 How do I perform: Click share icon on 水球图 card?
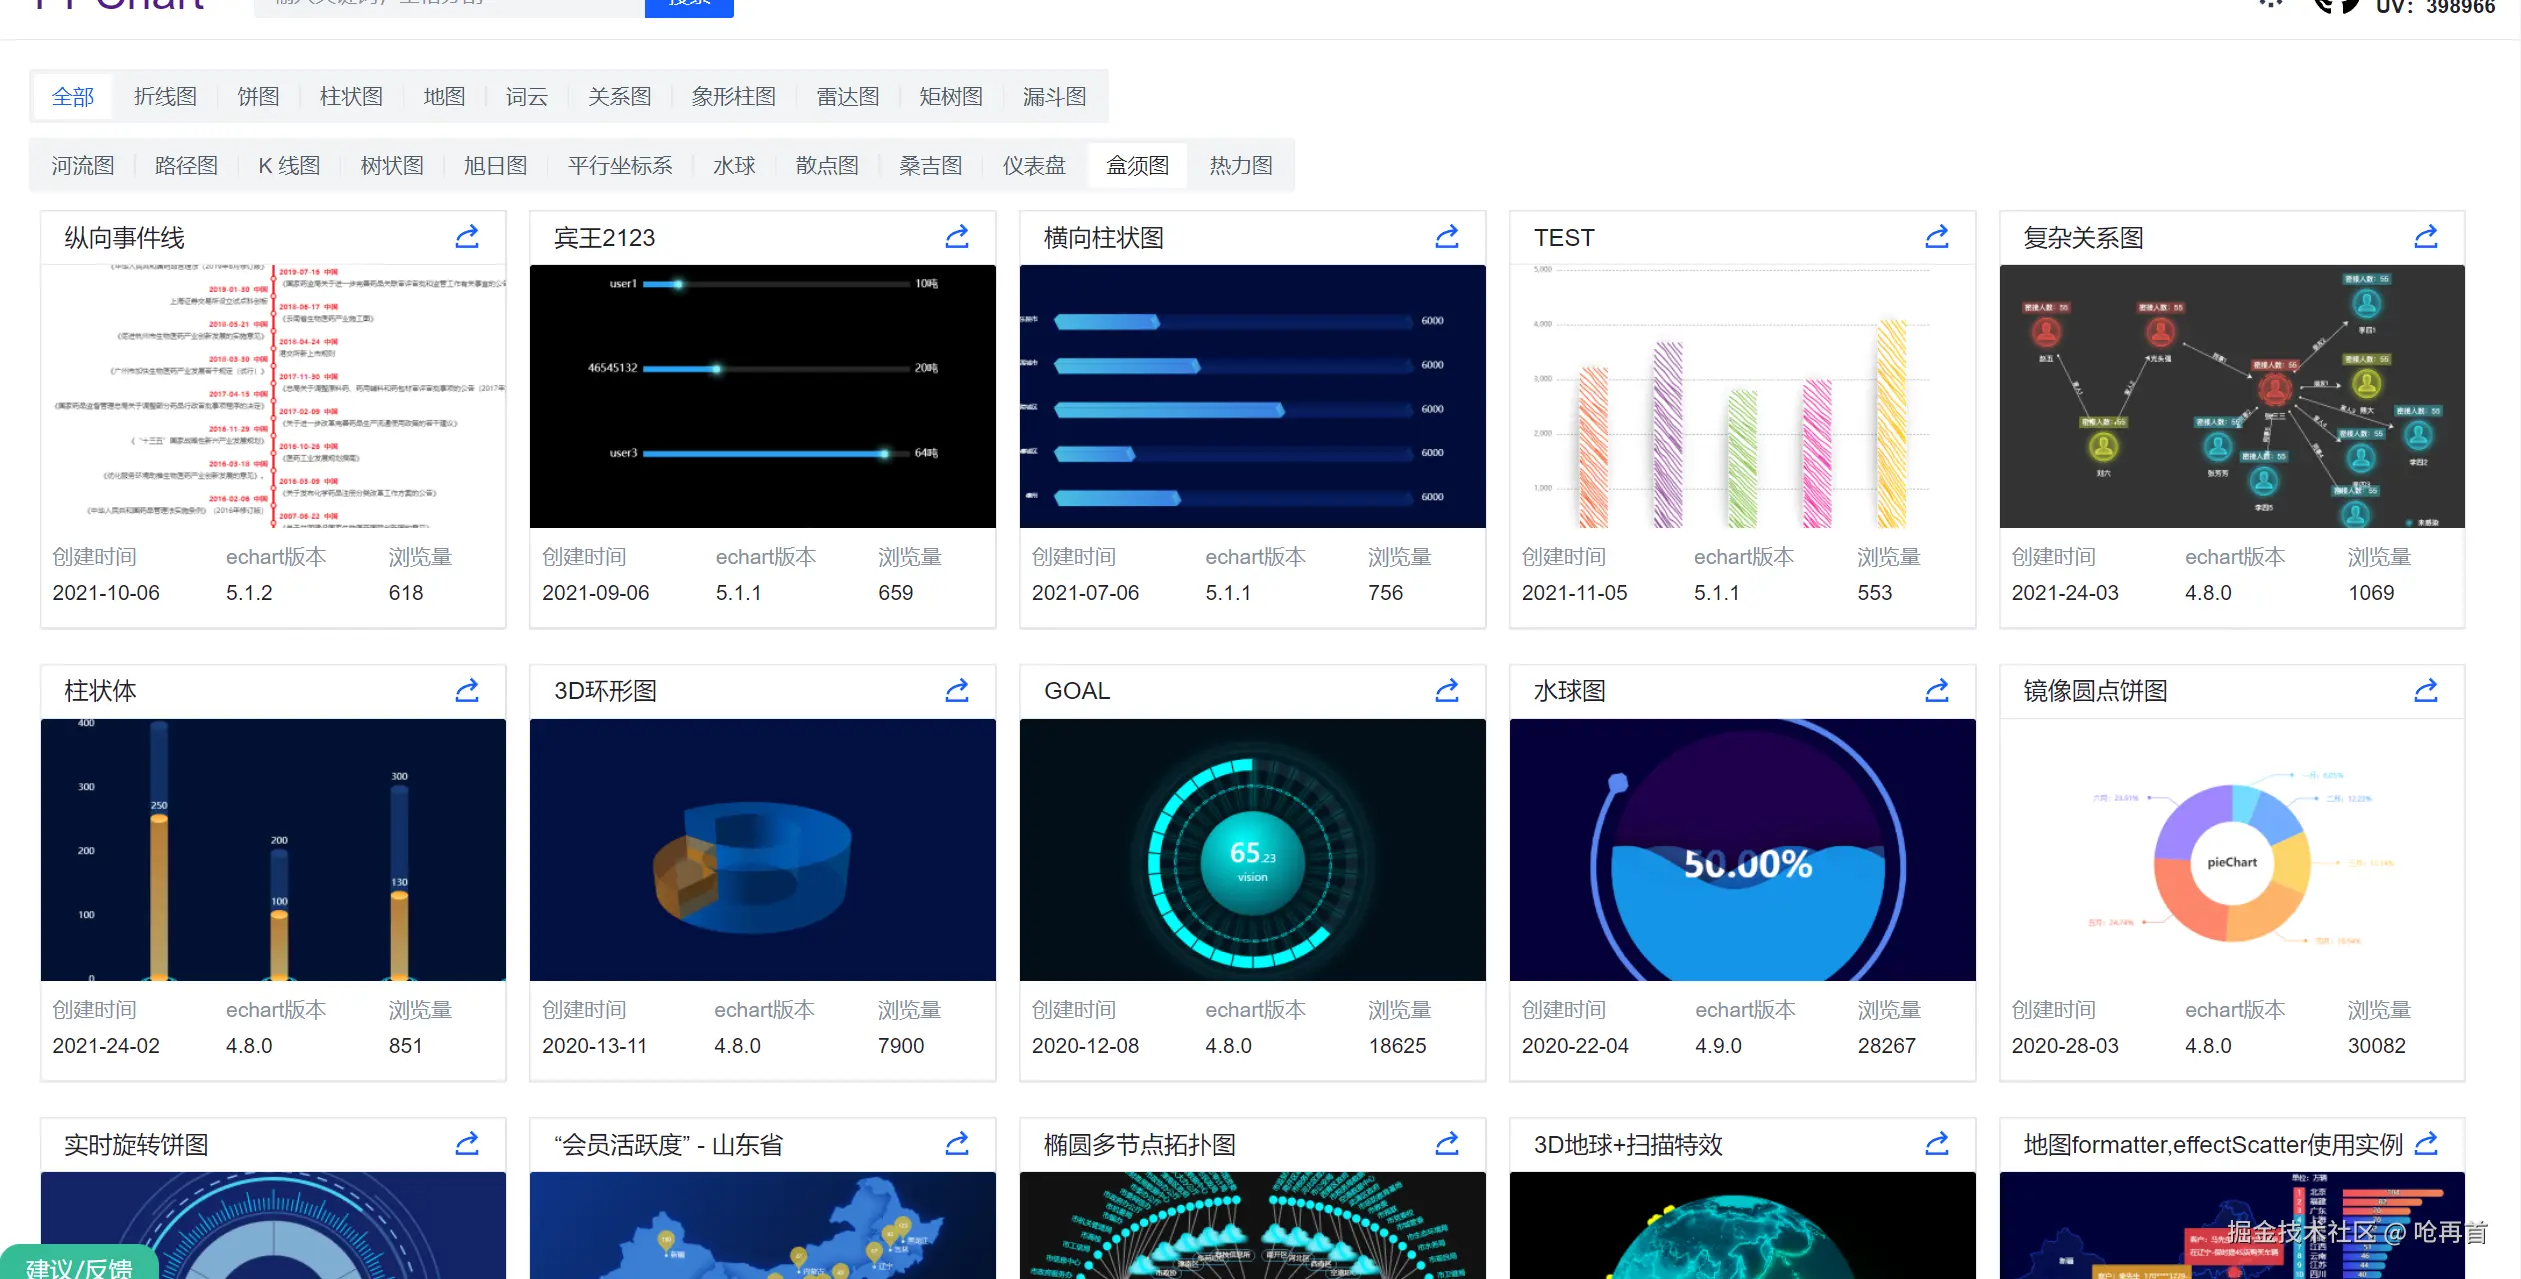[1937, 691]
